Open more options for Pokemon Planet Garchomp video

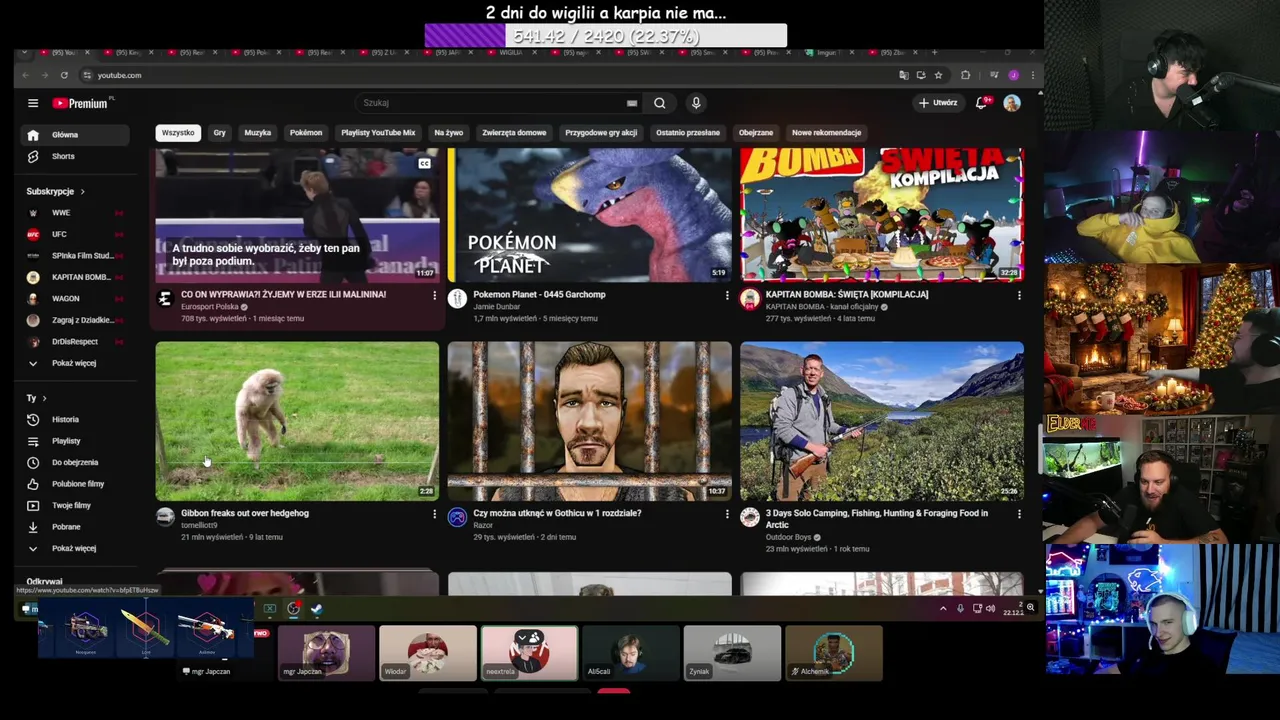click(727, 295)
